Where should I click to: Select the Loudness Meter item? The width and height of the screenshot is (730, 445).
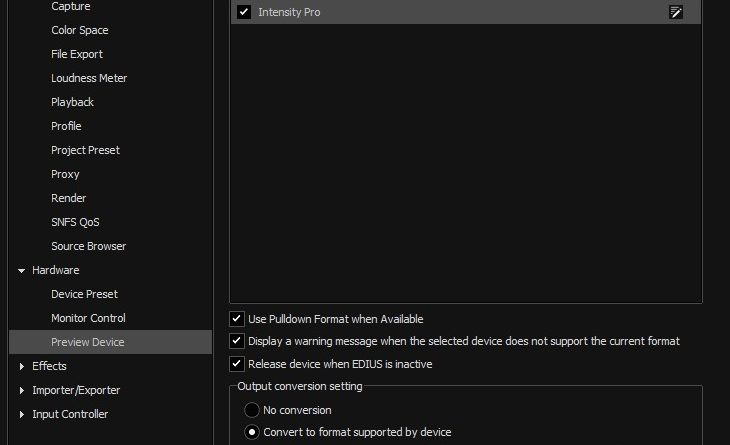(x=89, y=78)
